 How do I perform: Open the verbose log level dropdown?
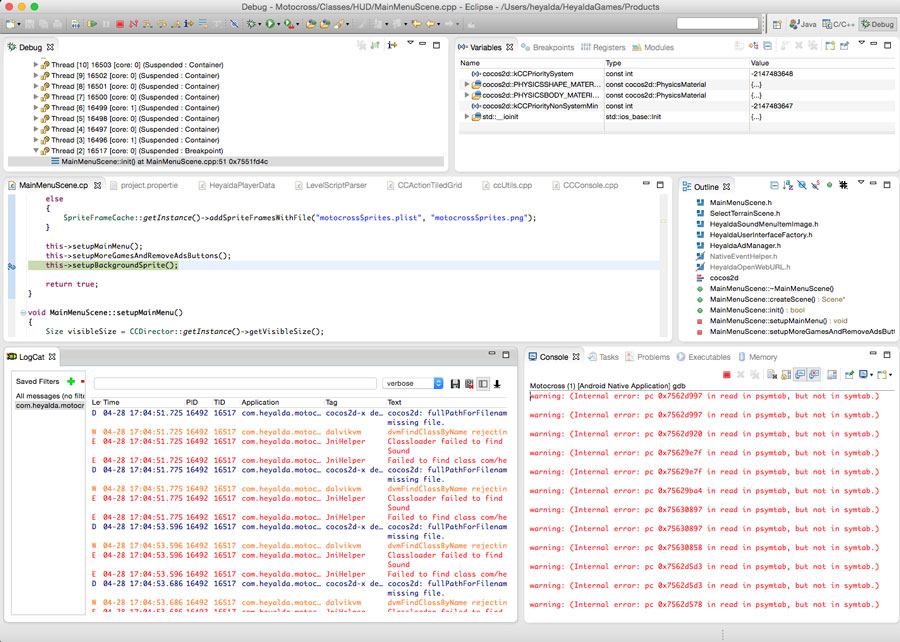413,383
